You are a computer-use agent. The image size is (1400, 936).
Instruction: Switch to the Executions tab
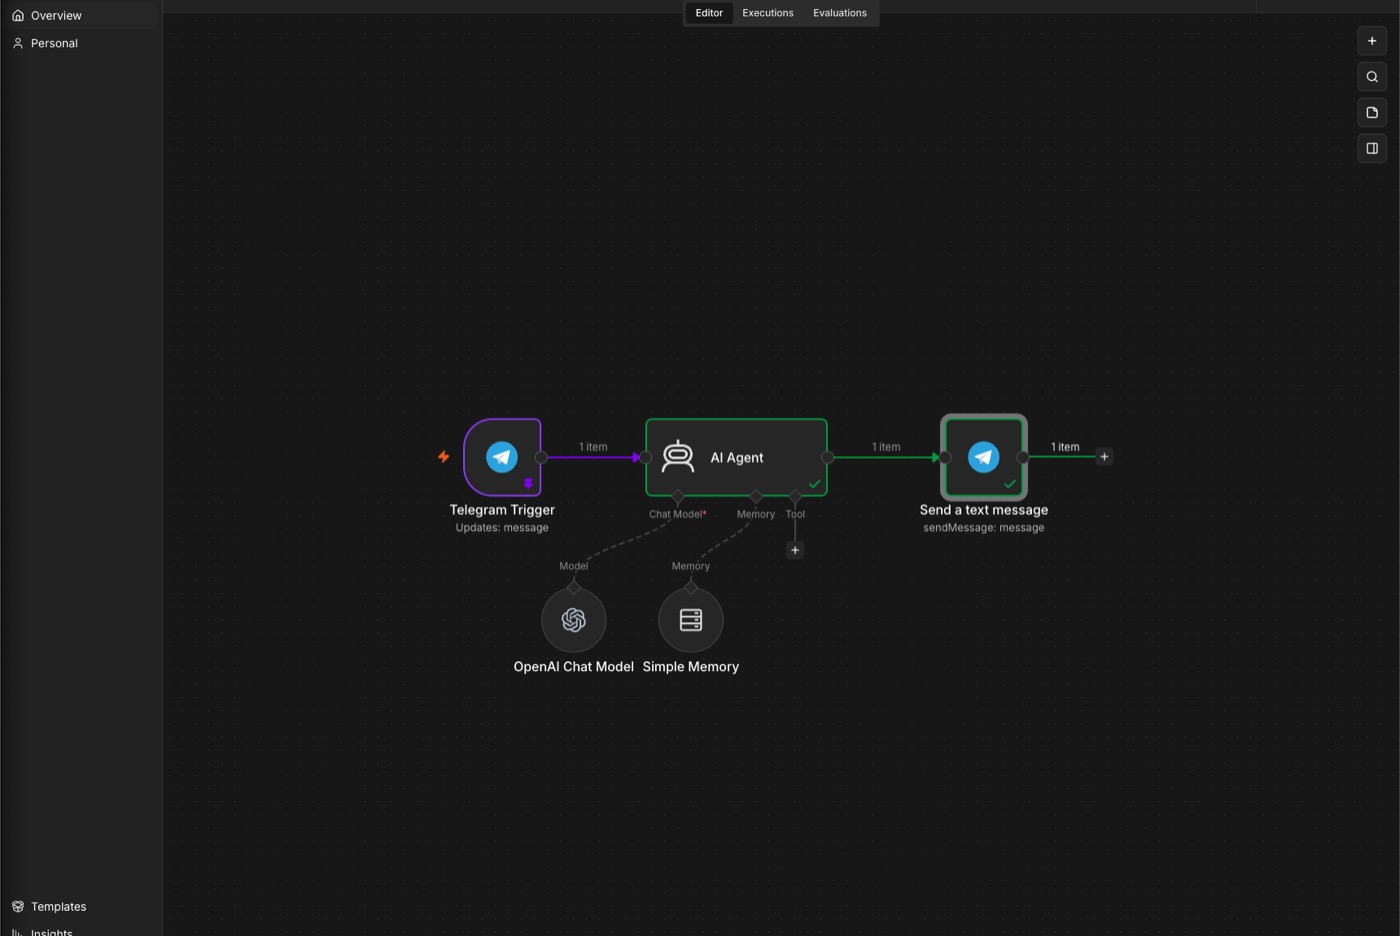coord(768,13)
